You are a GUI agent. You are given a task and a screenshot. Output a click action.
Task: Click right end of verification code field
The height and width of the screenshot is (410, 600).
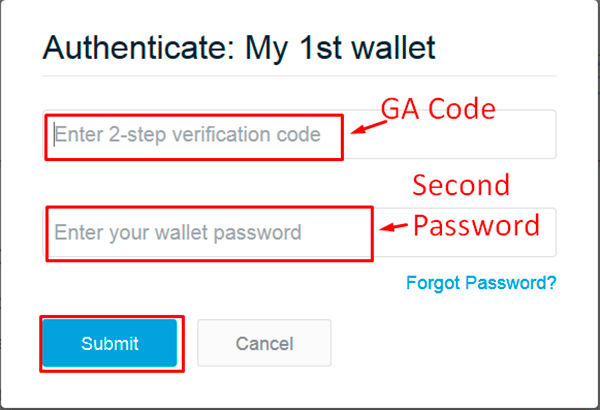click(x=536, y=144)
